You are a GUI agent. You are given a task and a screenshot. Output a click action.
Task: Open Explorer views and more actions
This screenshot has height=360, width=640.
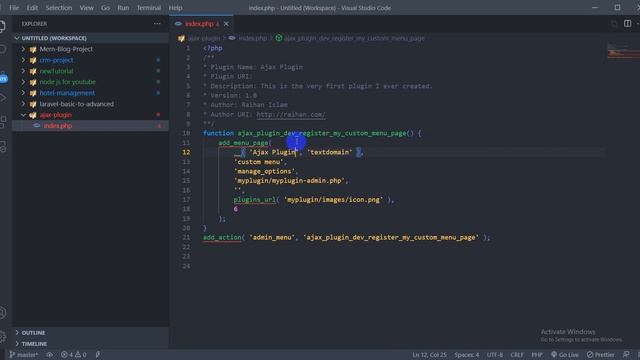[157, 24]
